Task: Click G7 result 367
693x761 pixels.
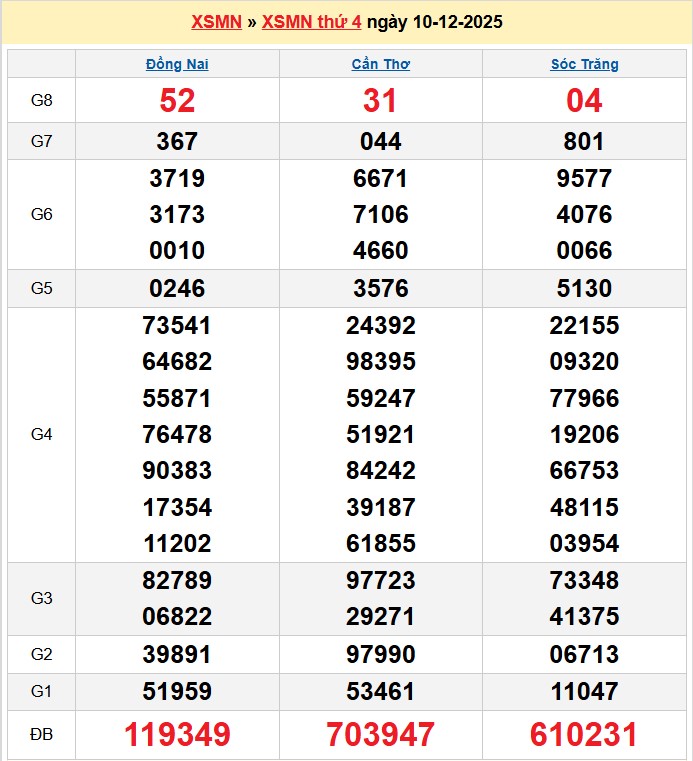Action: coord(177,141)
